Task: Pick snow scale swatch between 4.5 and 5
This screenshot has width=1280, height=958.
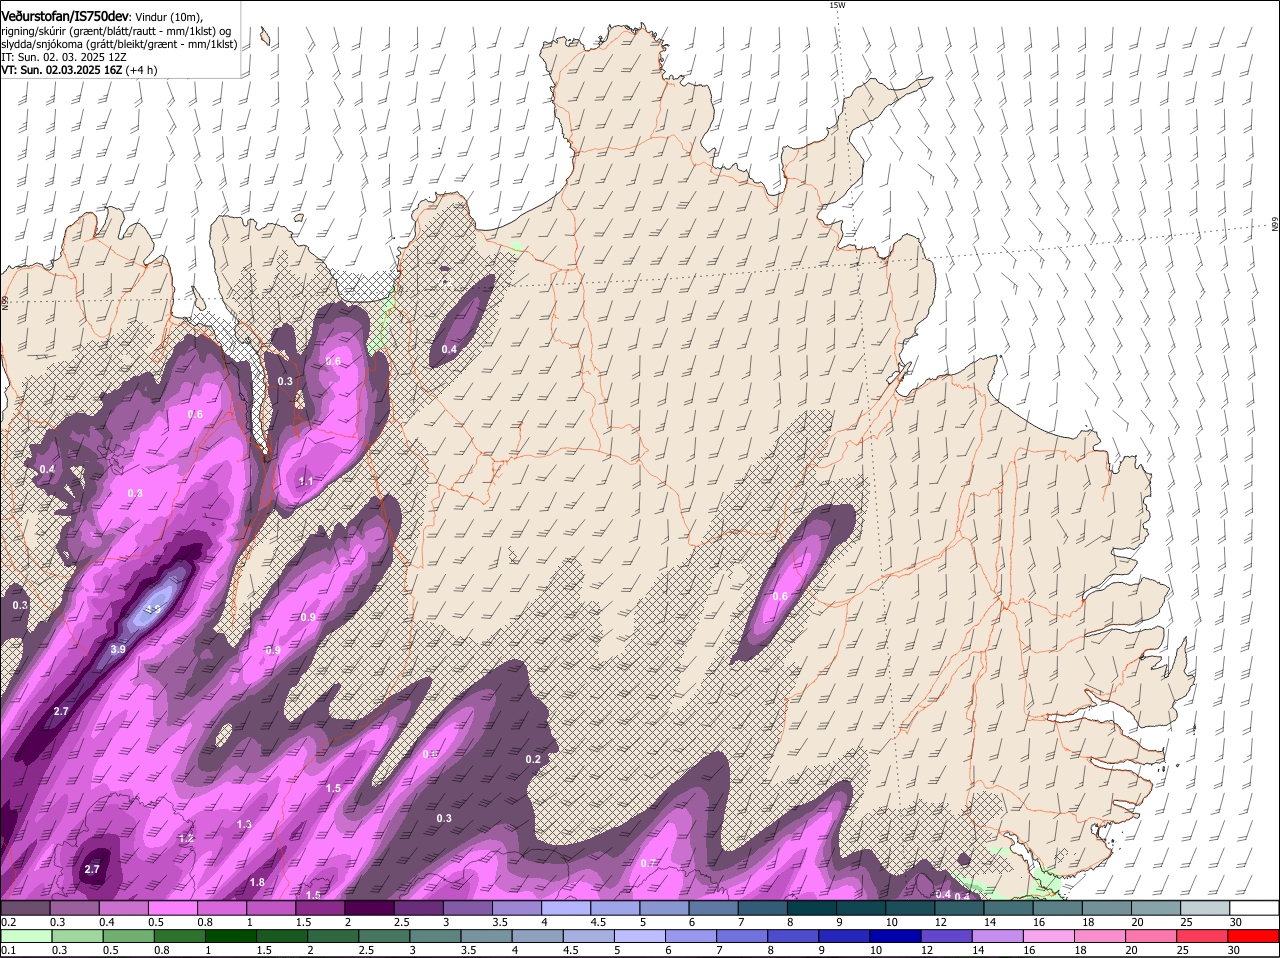Action: click(x=615, y=907)
